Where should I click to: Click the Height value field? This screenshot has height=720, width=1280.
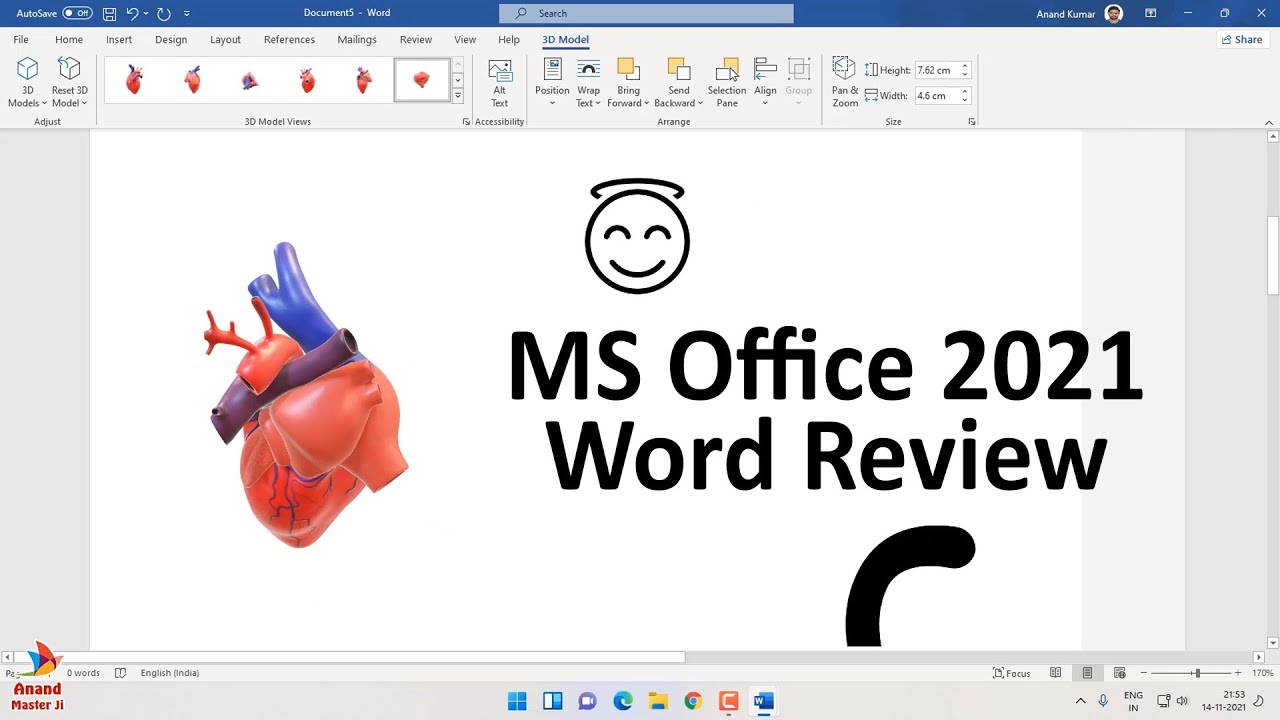(936, 70)
